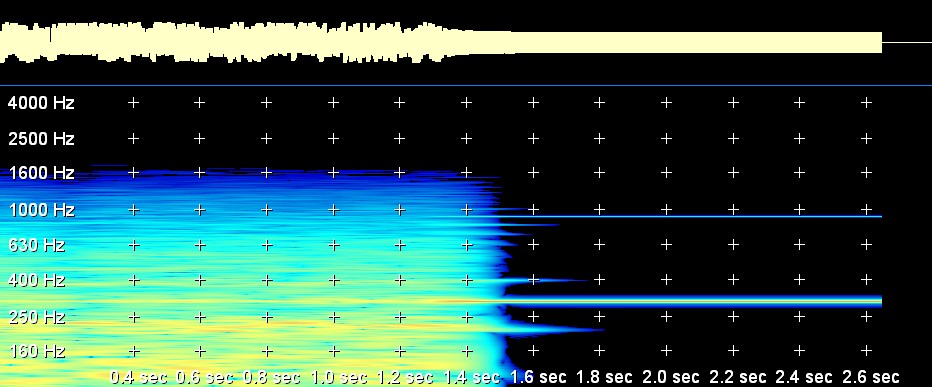Click the grid cross at 4000 Hz, 2.0 sec

pyautogui.click(x=666, y=103)
